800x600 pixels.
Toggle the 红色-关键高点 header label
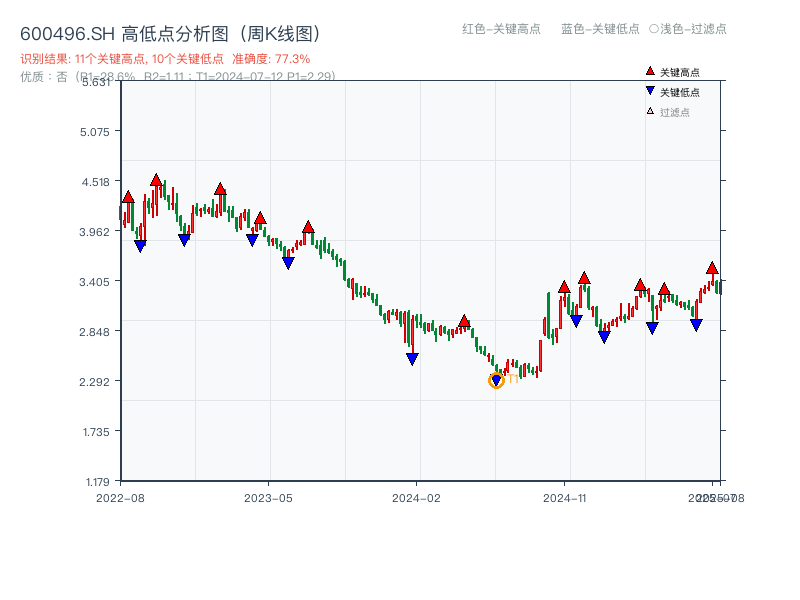coord(501,29)
